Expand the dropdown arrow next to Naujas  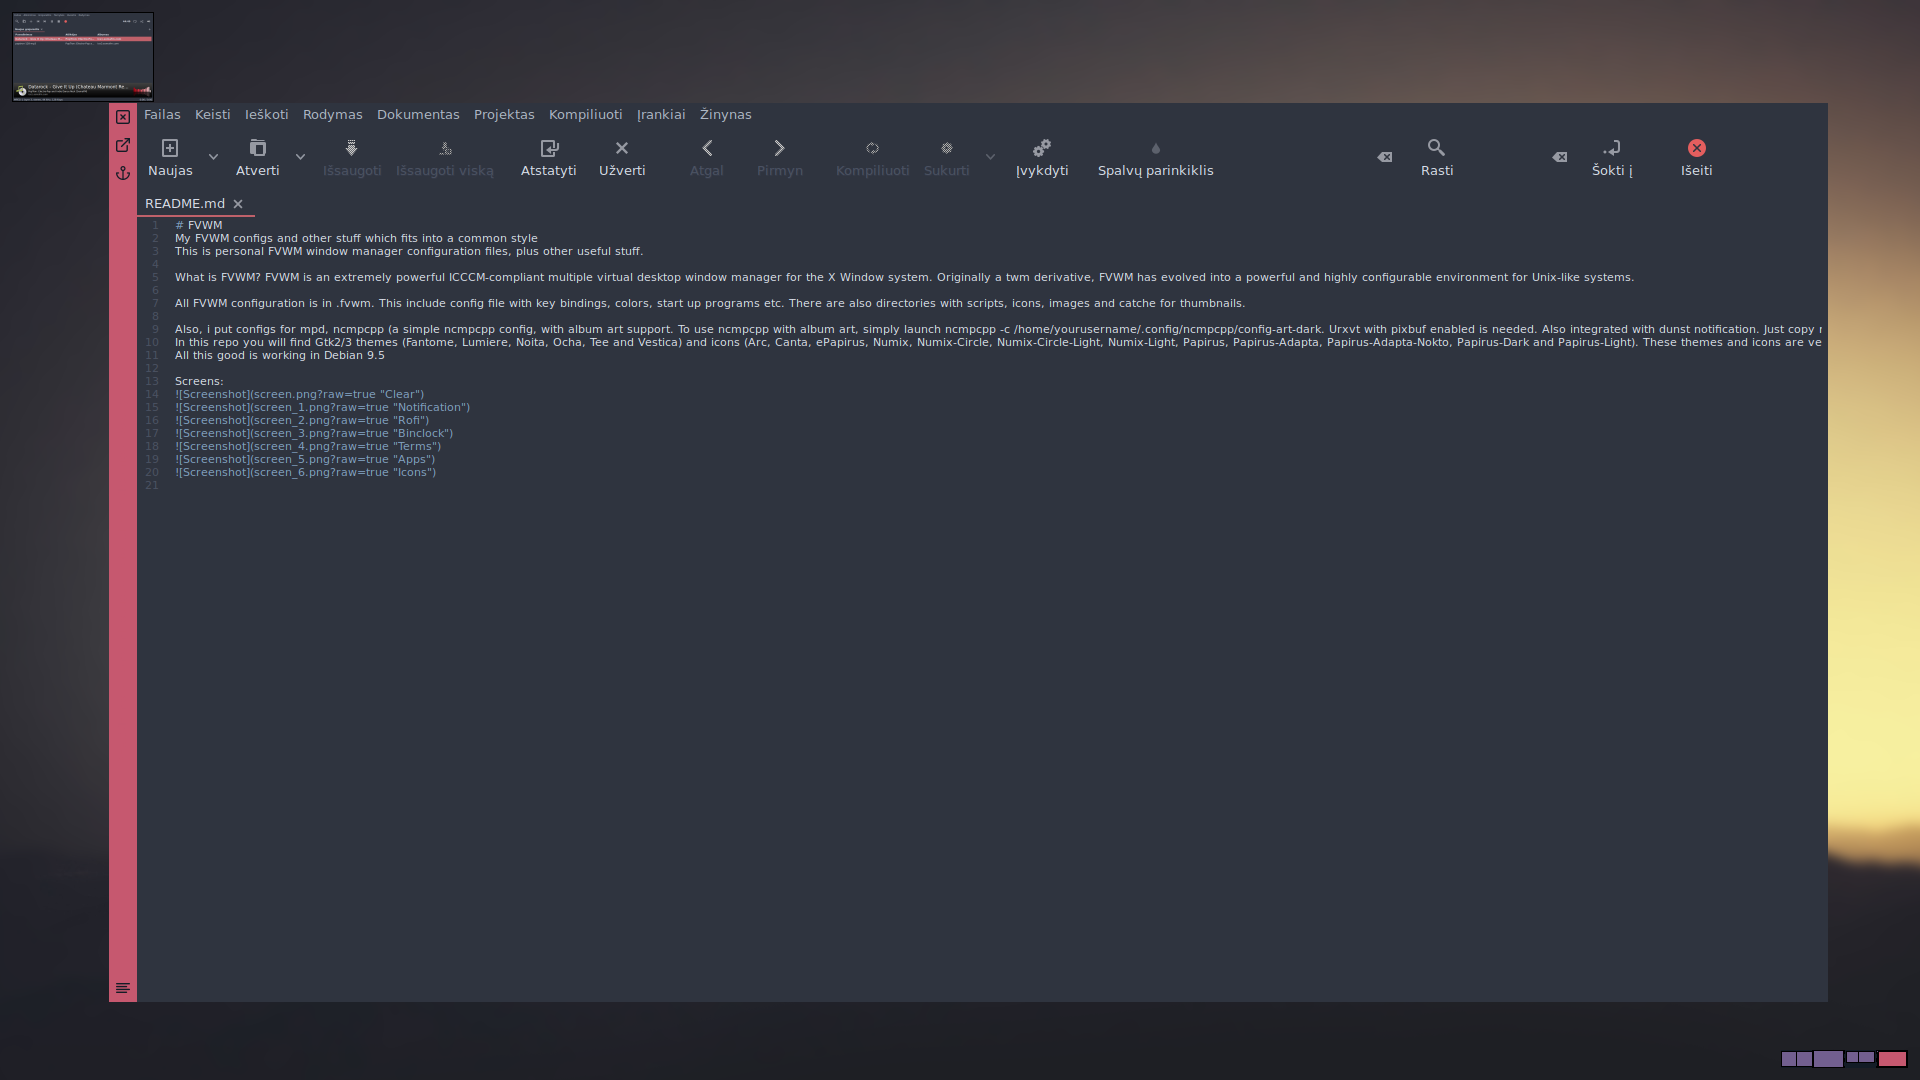213,157
